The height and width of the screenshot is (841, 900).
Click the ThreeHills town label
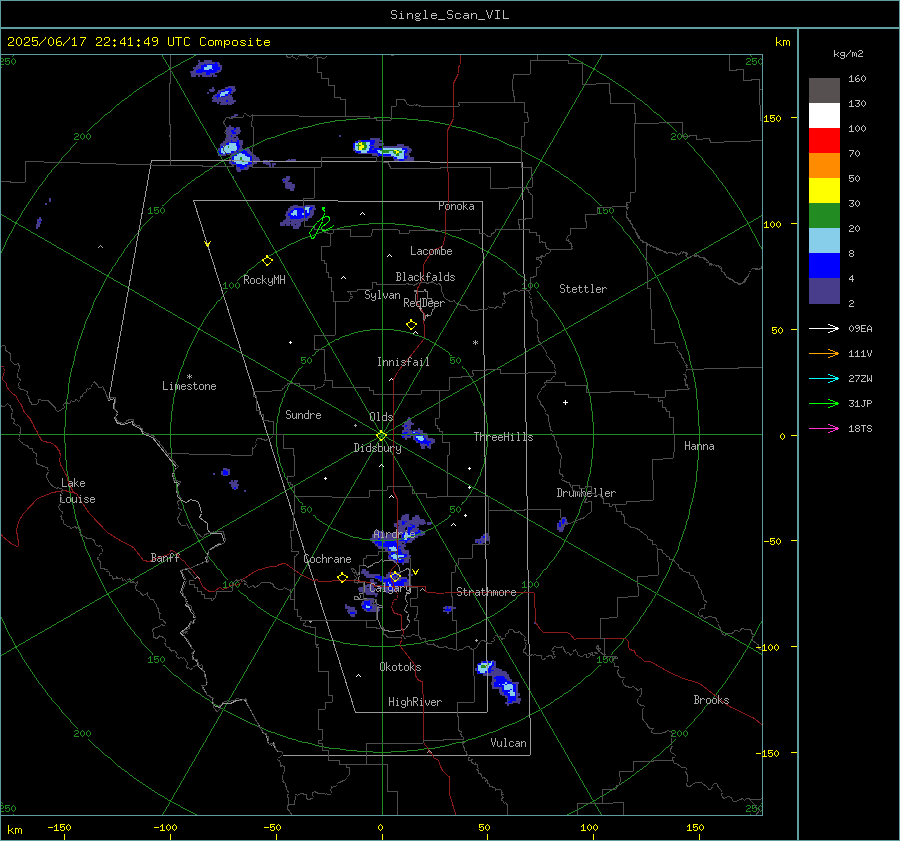[x=503, y=437]
